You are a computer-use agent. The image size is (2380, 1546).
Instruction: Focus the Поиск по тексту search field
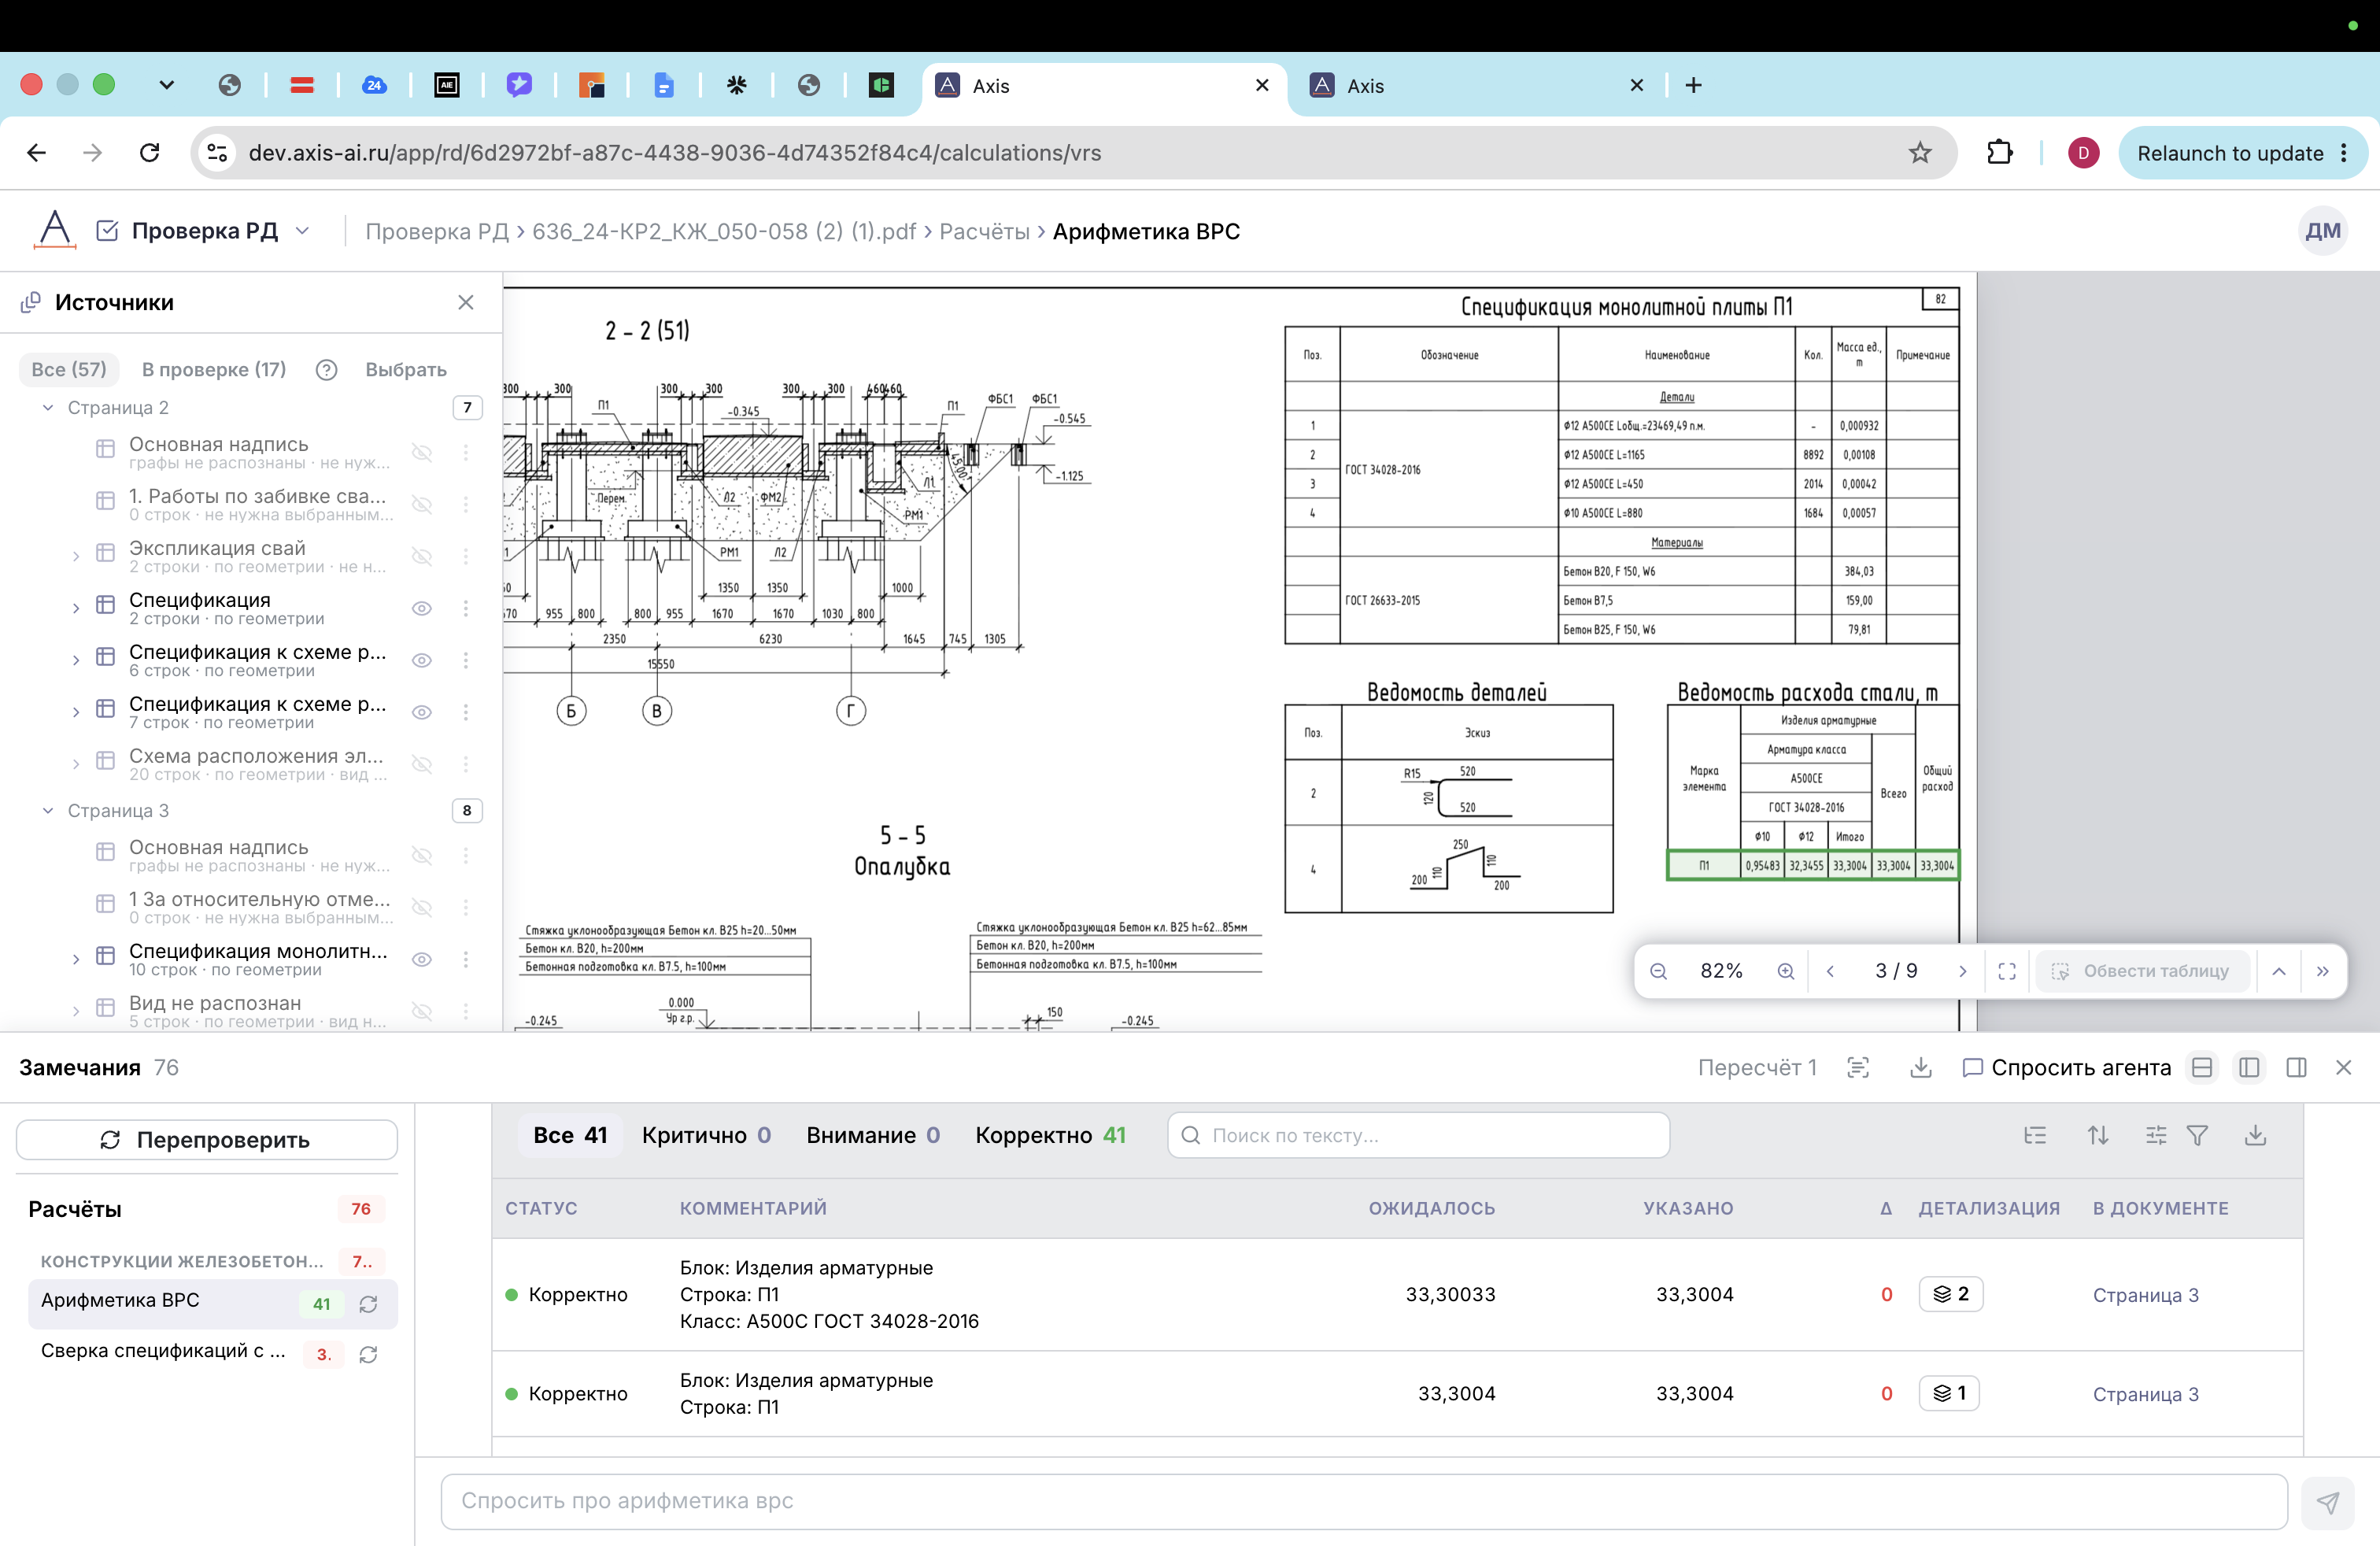[x=1418, y=1135]
